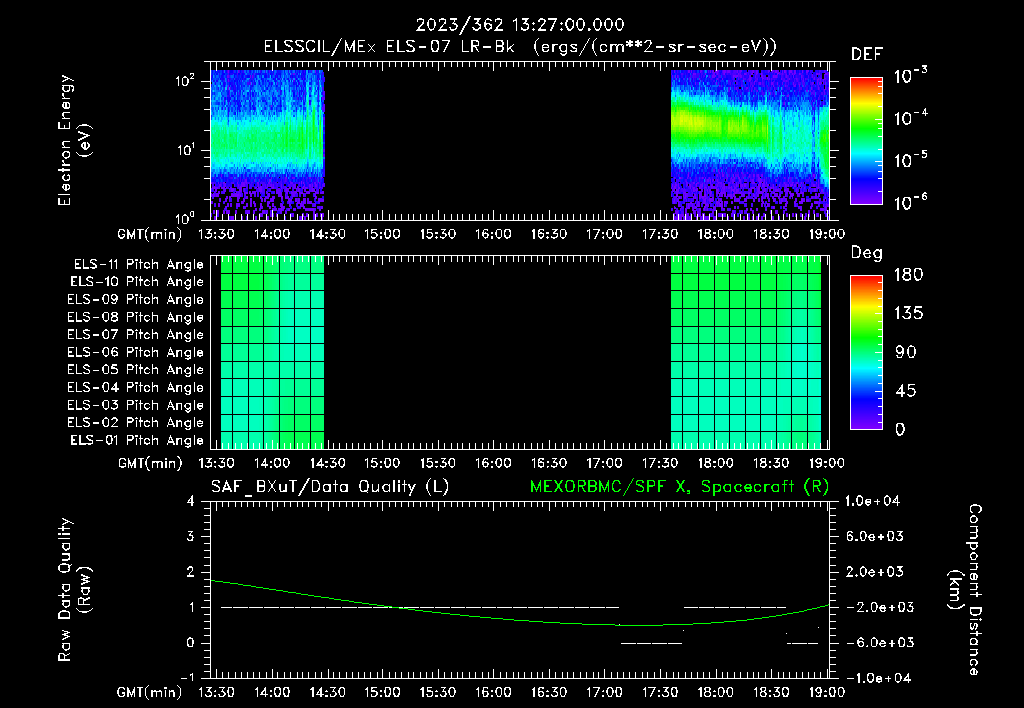Click the Component Distance (km) axis label
Image resolution: width=1024 pixels, height=708 pixels.
[x=965, y=590]
